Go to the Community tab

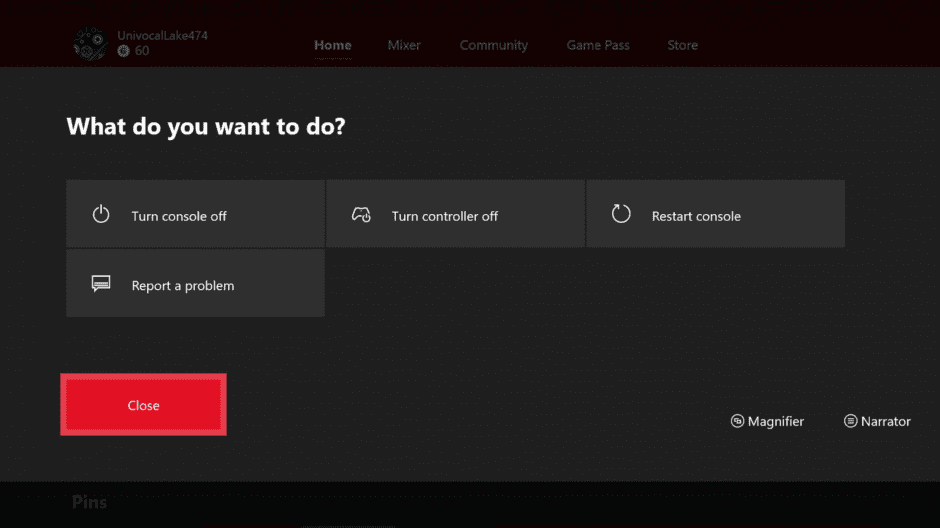tap(493, 45)
